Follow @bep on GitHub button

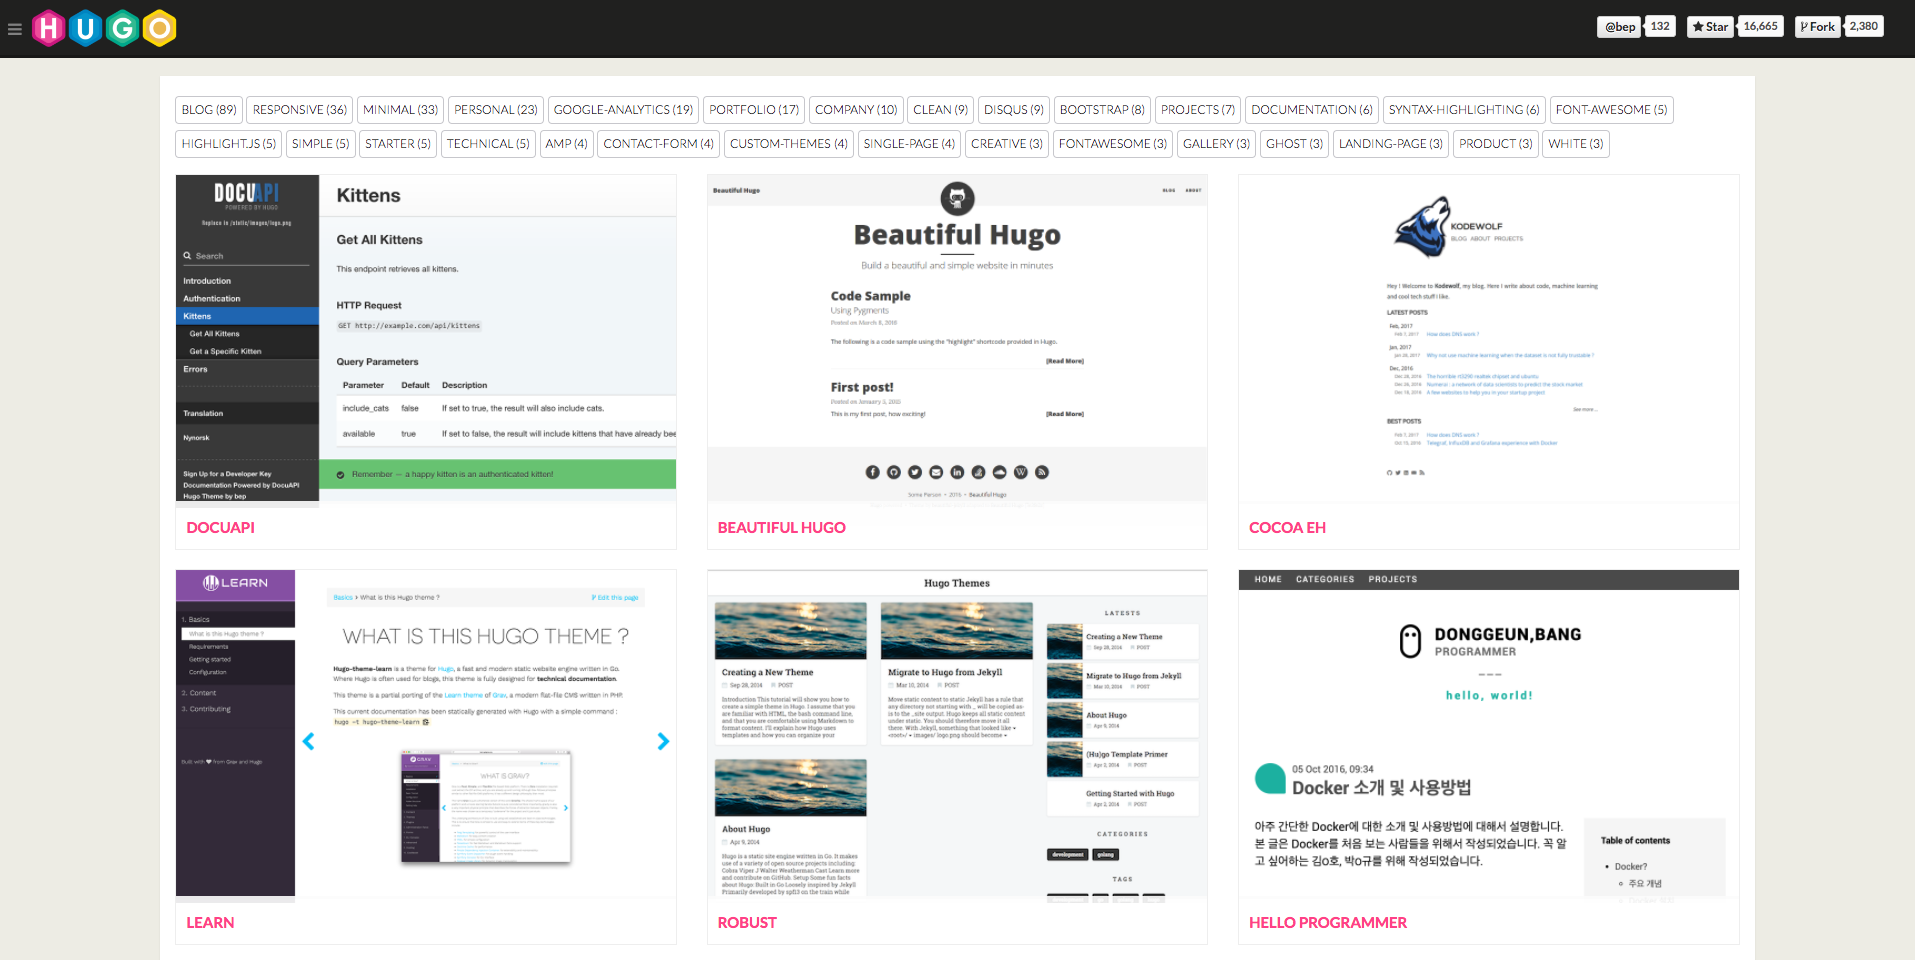pyautogui.click(x=1620, y=27)
